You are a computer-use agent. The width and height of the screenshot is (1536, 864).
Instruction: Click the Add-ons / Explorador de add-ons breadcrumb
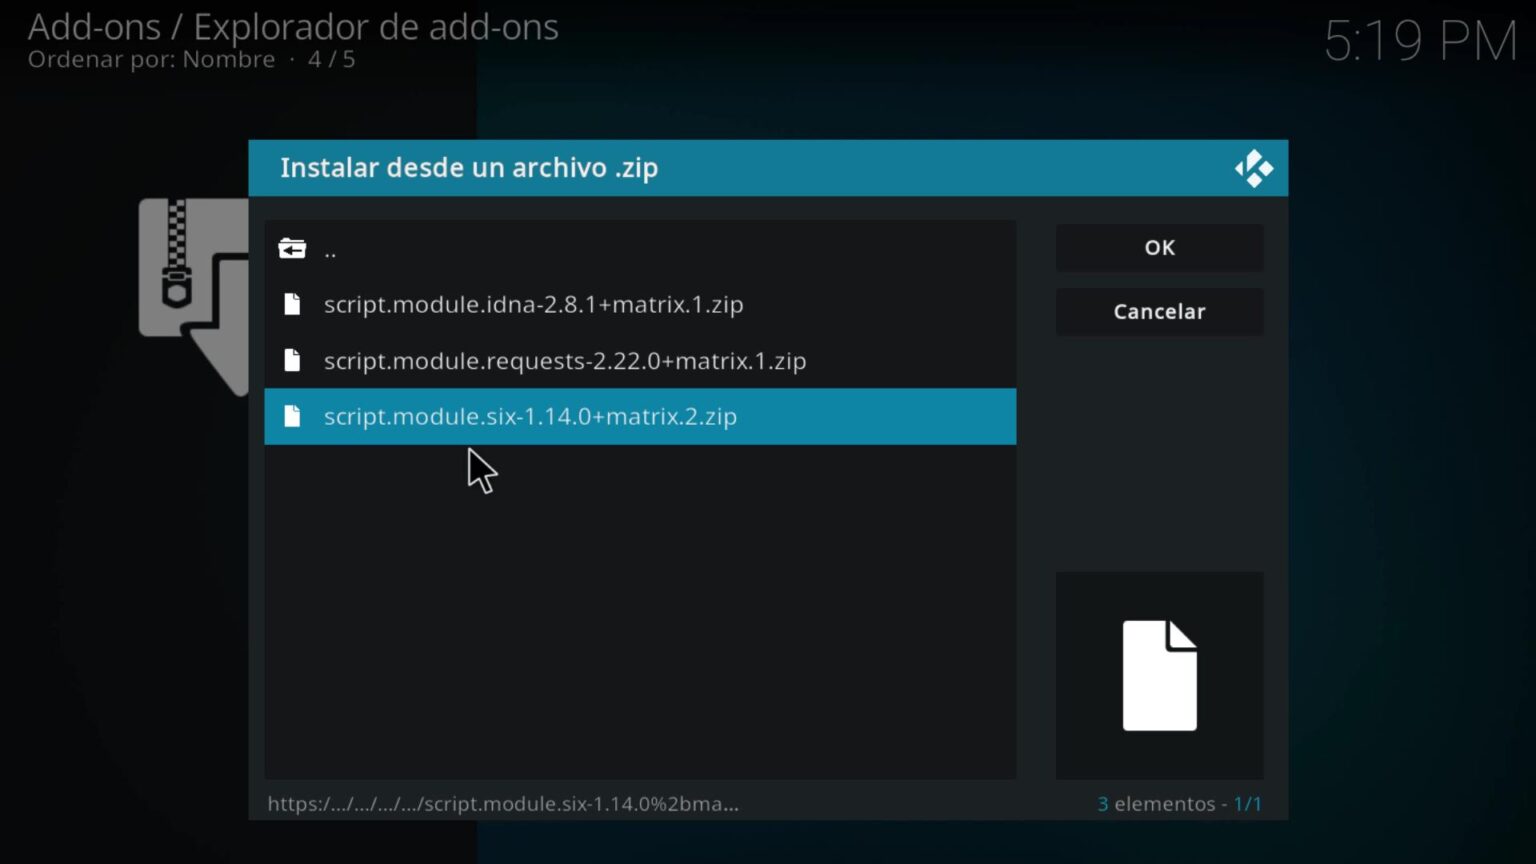pos(293,27)
